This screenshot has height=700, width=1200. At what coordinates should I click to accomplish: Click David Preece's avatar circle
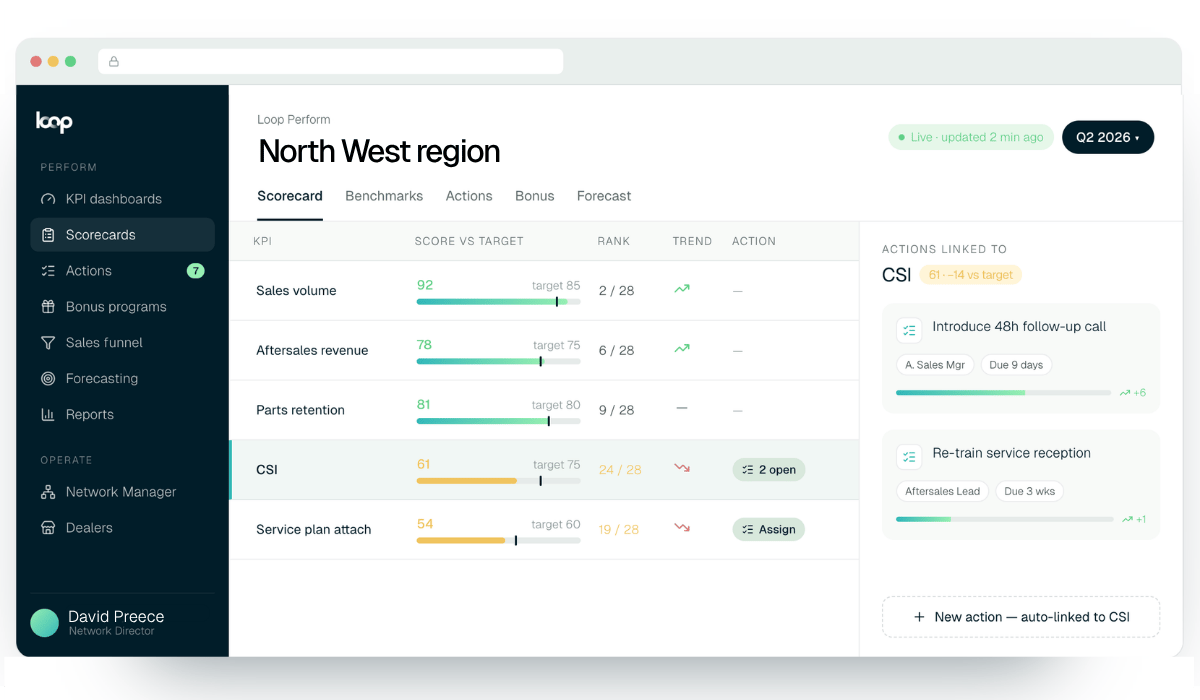coord(45,623)
